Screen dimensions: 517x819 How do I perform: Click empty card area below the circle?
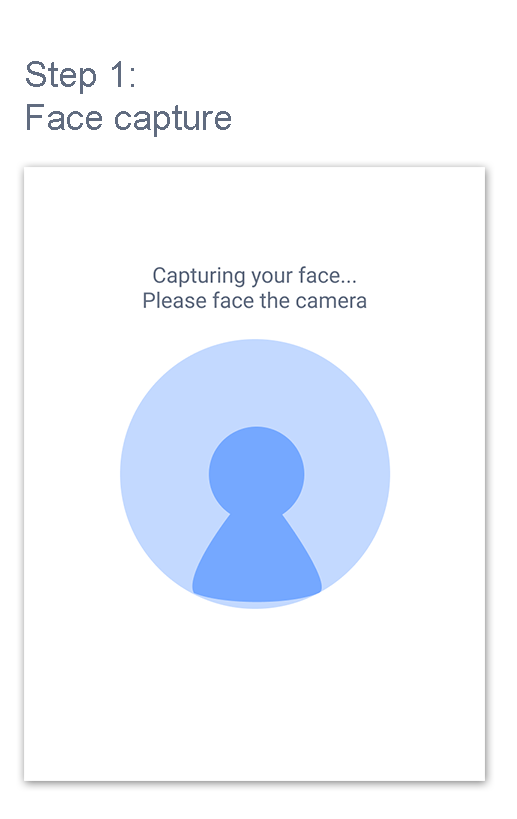point(255,695)
